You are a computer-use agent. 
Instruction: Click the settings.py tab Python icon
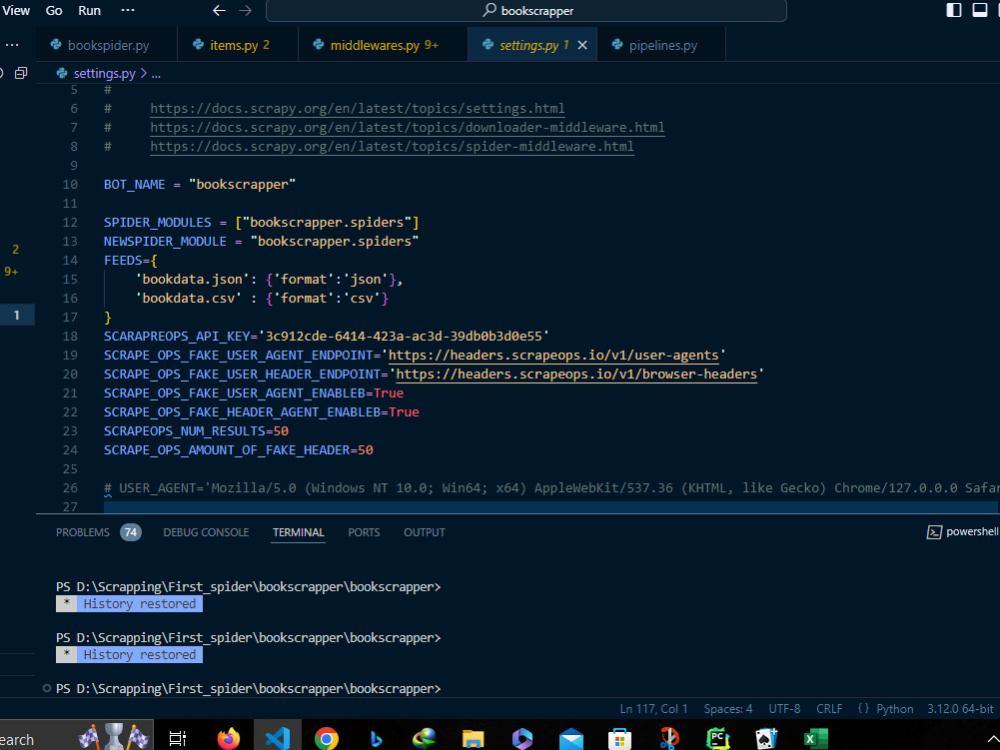point(488,45)
